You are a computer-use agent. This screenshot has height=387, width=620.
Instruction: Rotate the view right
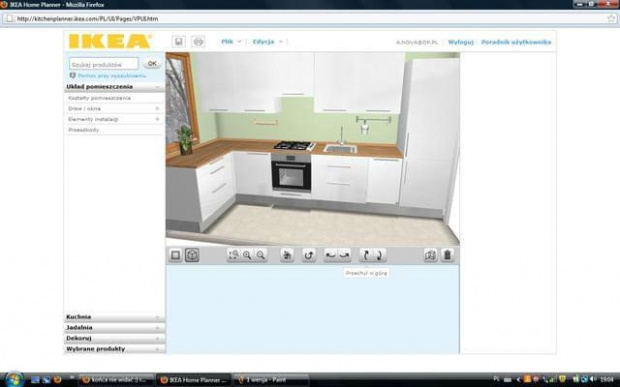[x=344, y=255]
